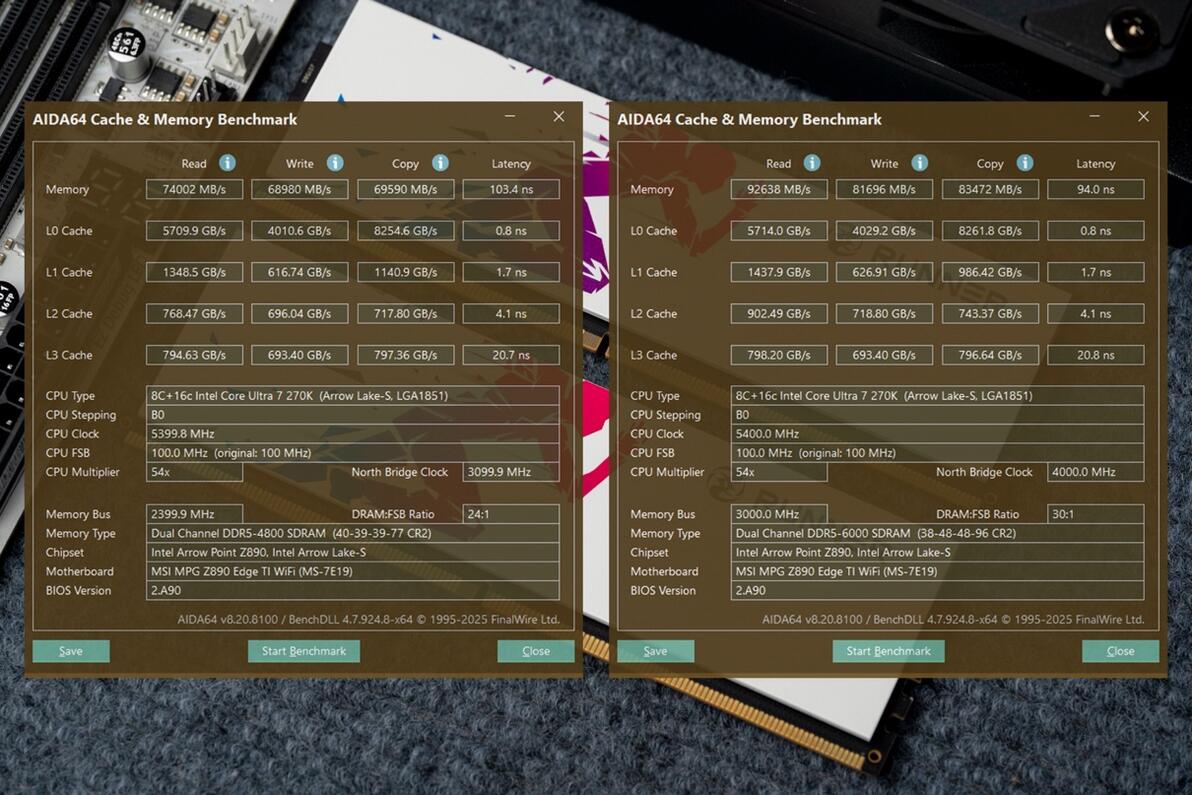Click Close button in the left window

[536, 651]
